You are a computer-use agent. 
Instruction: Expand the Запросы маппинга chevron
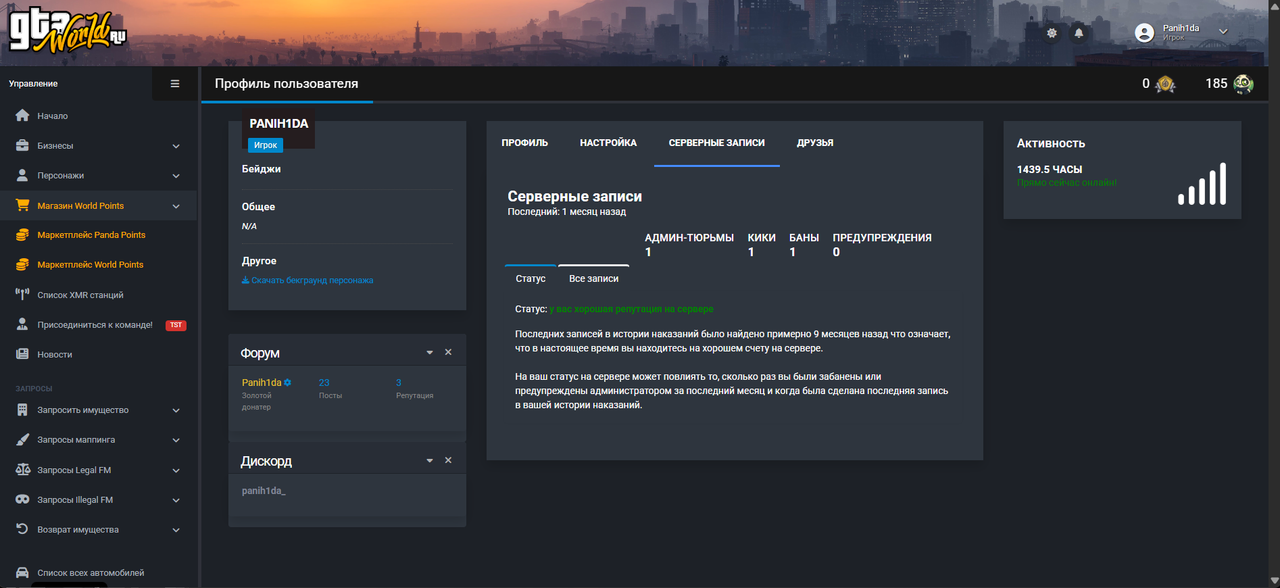pos(176,440)
